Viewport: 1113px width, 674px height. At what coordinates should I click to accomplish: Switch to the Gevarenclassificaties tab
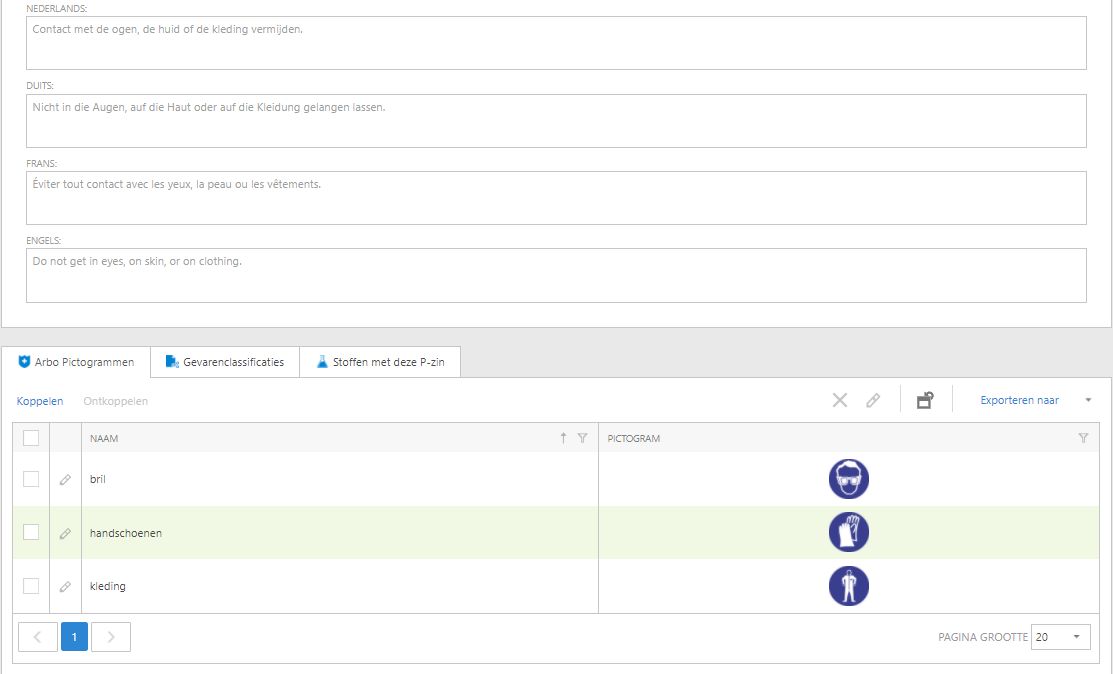pyautogui.click(x=225, y=362)
